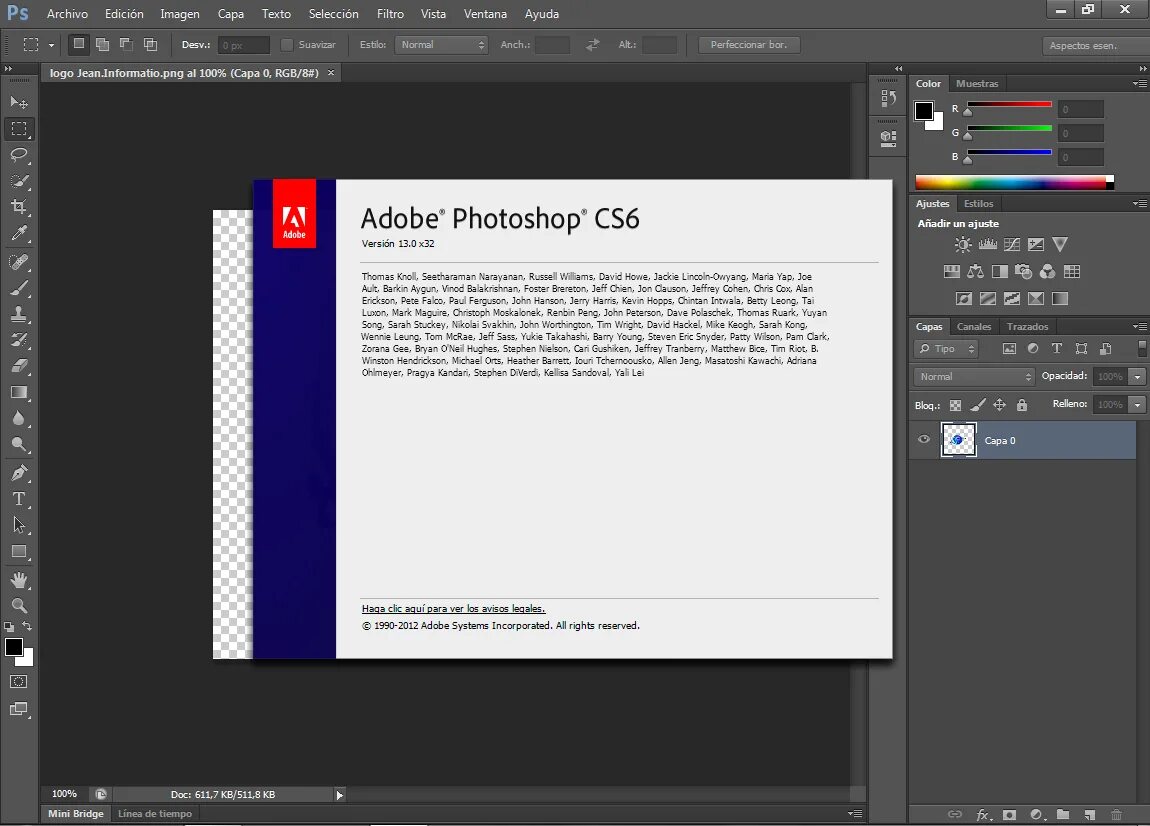Select the Brush tool

(19, 288)
